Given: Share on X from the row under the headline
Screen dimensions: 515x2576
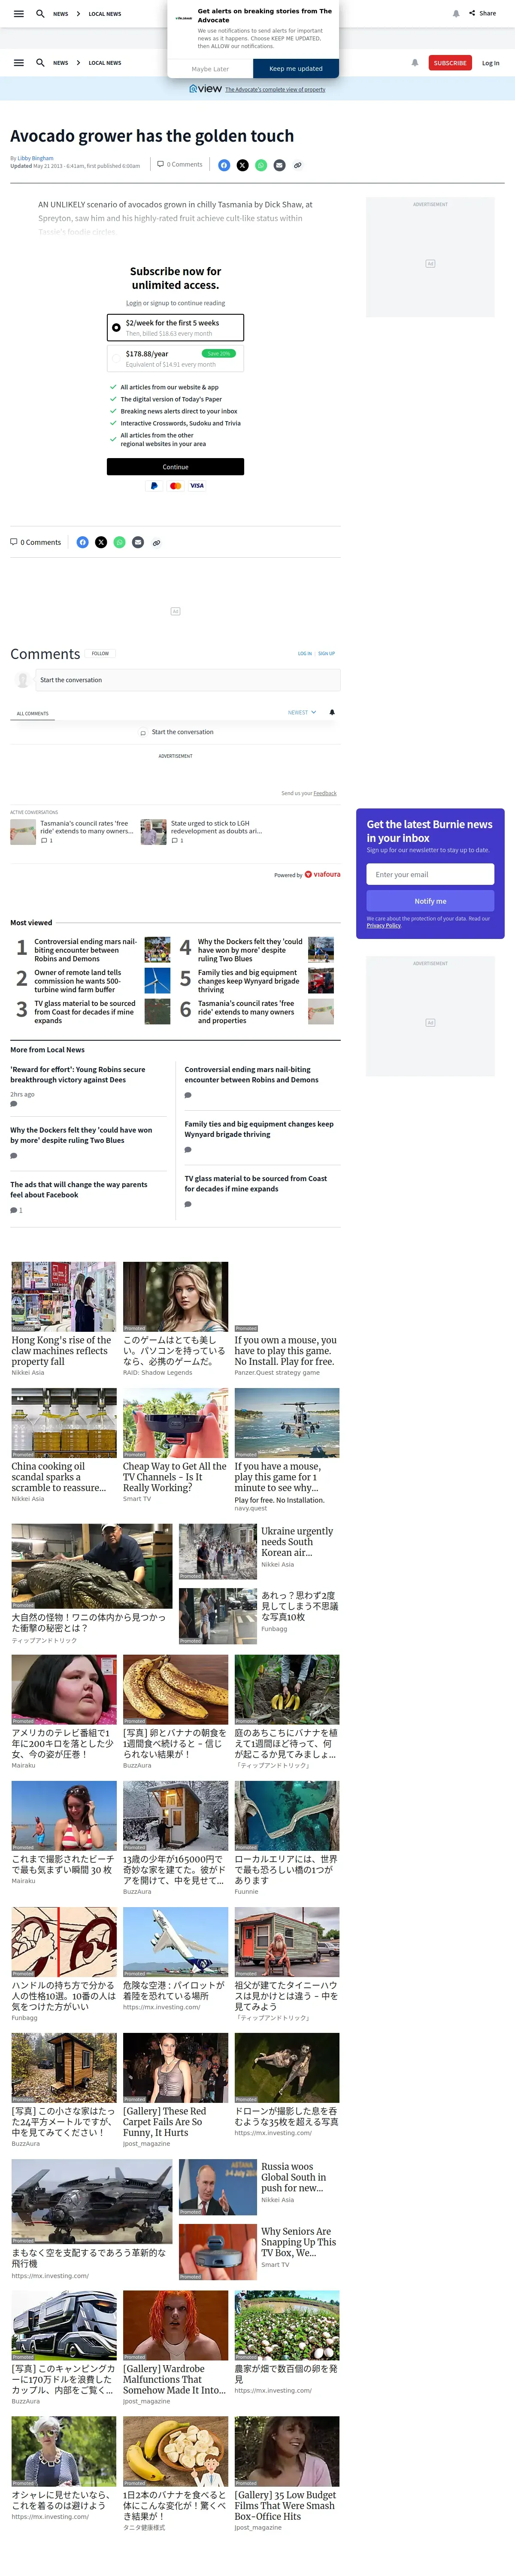Looking at the screenshot, I should (x=242, y=165).
